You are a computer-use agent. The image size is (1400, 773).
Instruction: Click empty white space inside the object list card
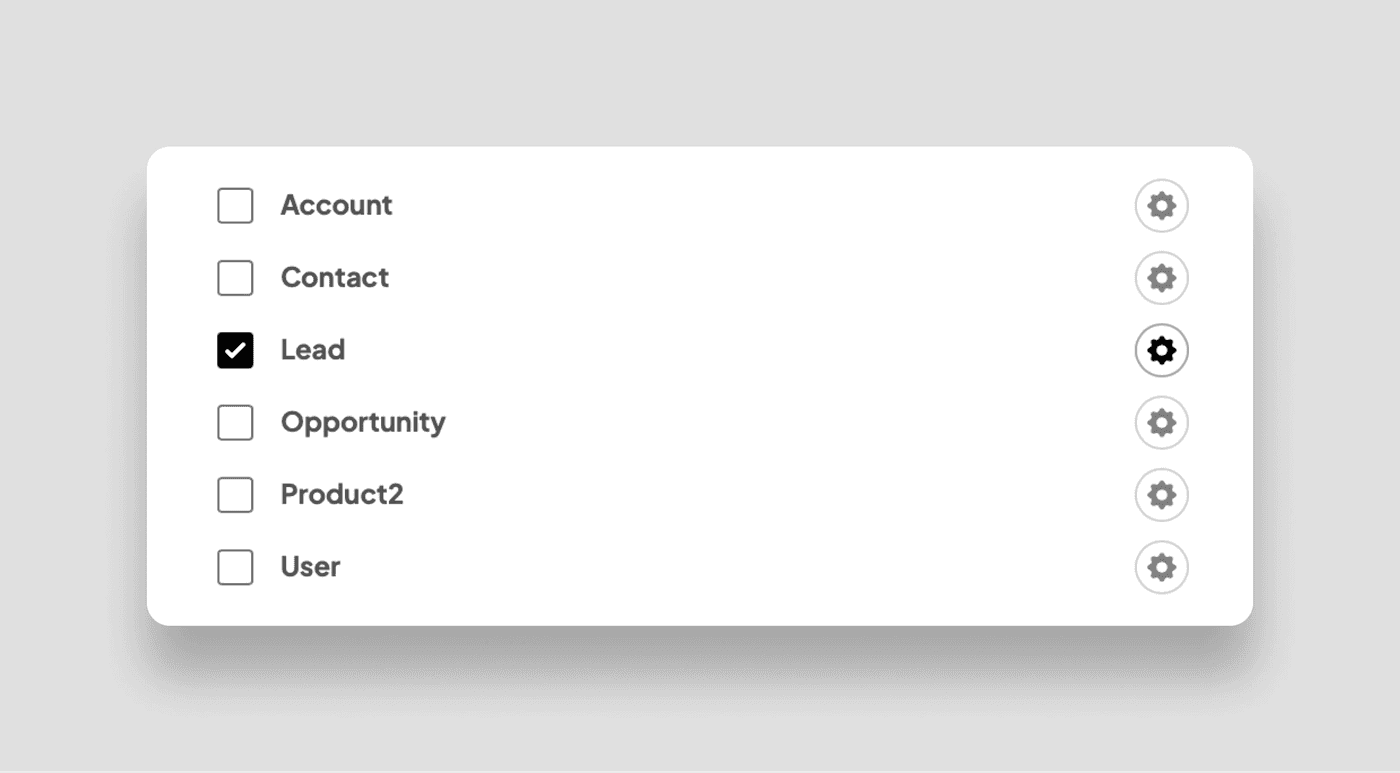click(x=750, y=385)
